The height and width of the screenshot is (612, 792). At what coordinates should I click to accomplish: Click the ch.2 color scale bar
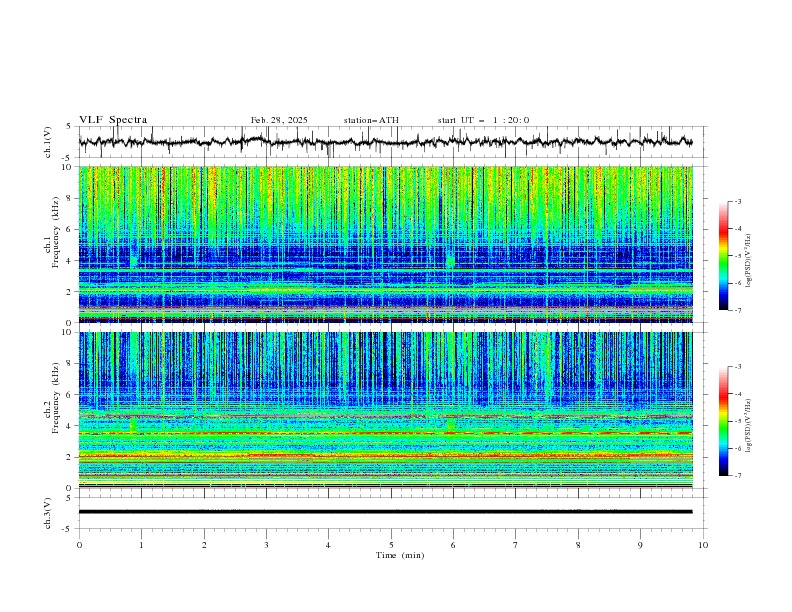tap(723, 421)
